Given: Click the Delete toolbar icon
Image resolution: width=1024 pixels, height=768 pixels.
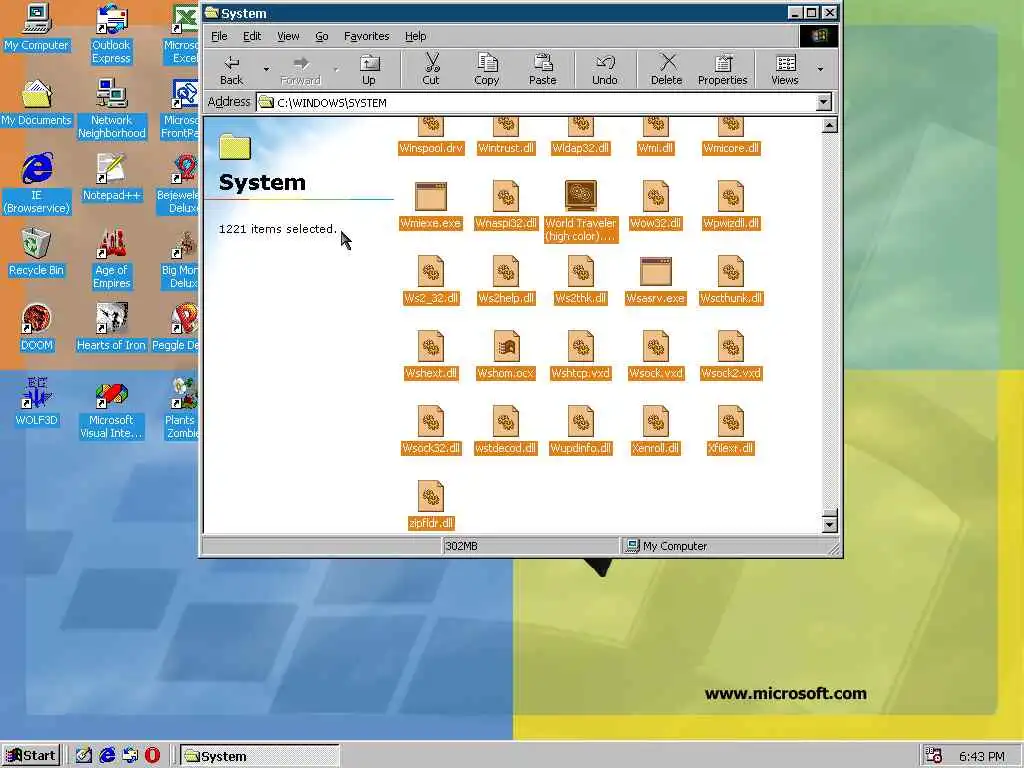Looking at the screenshot, I should [x=666, y=70].
